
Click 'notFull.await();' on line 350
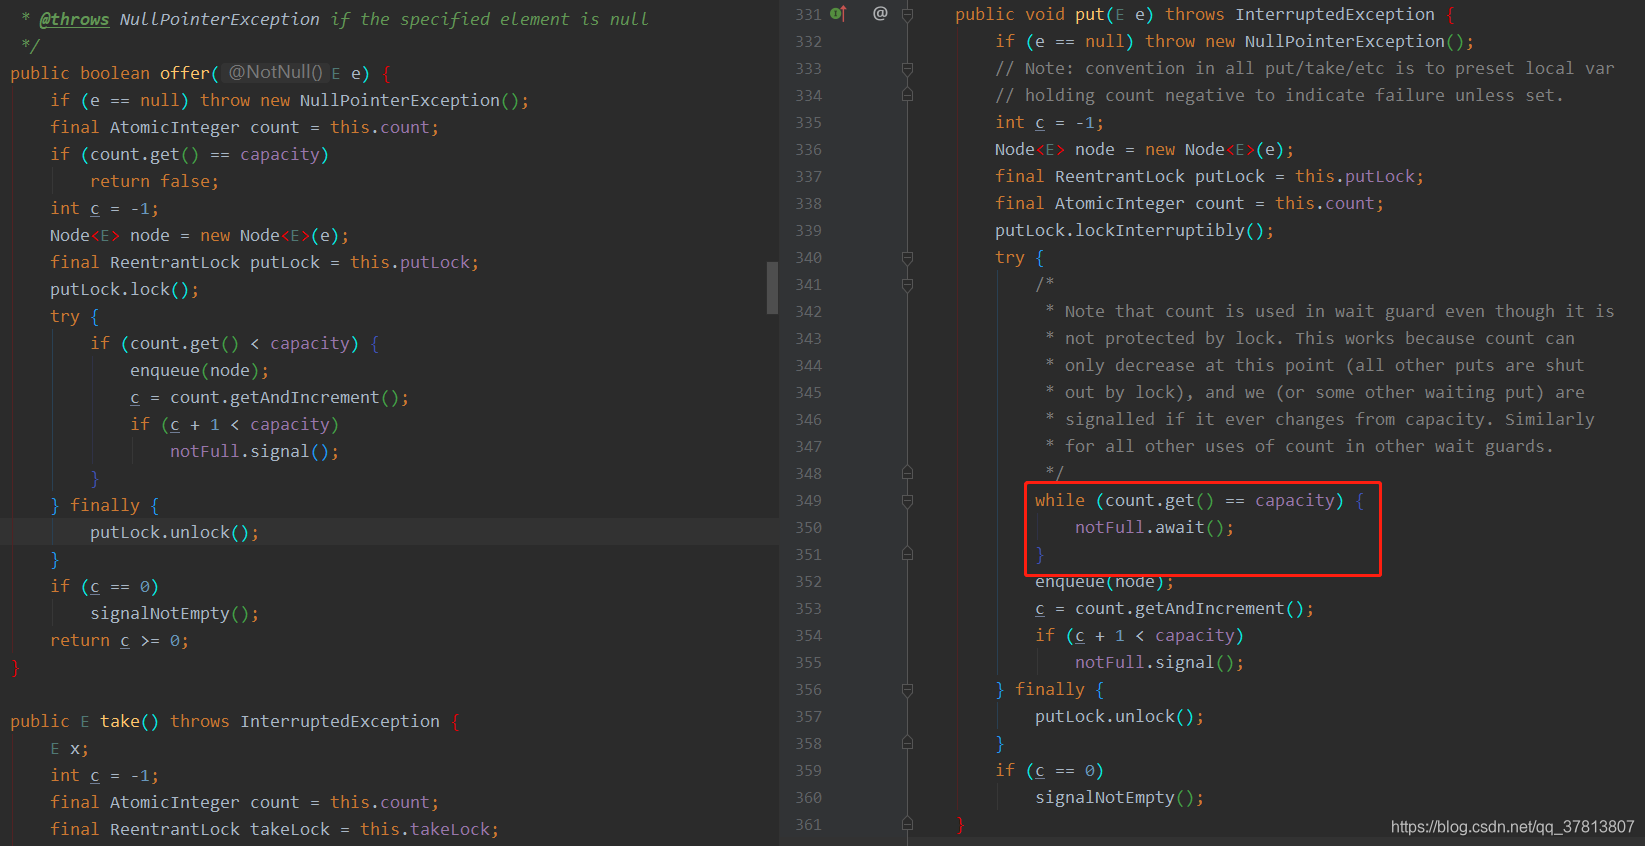1154,527
